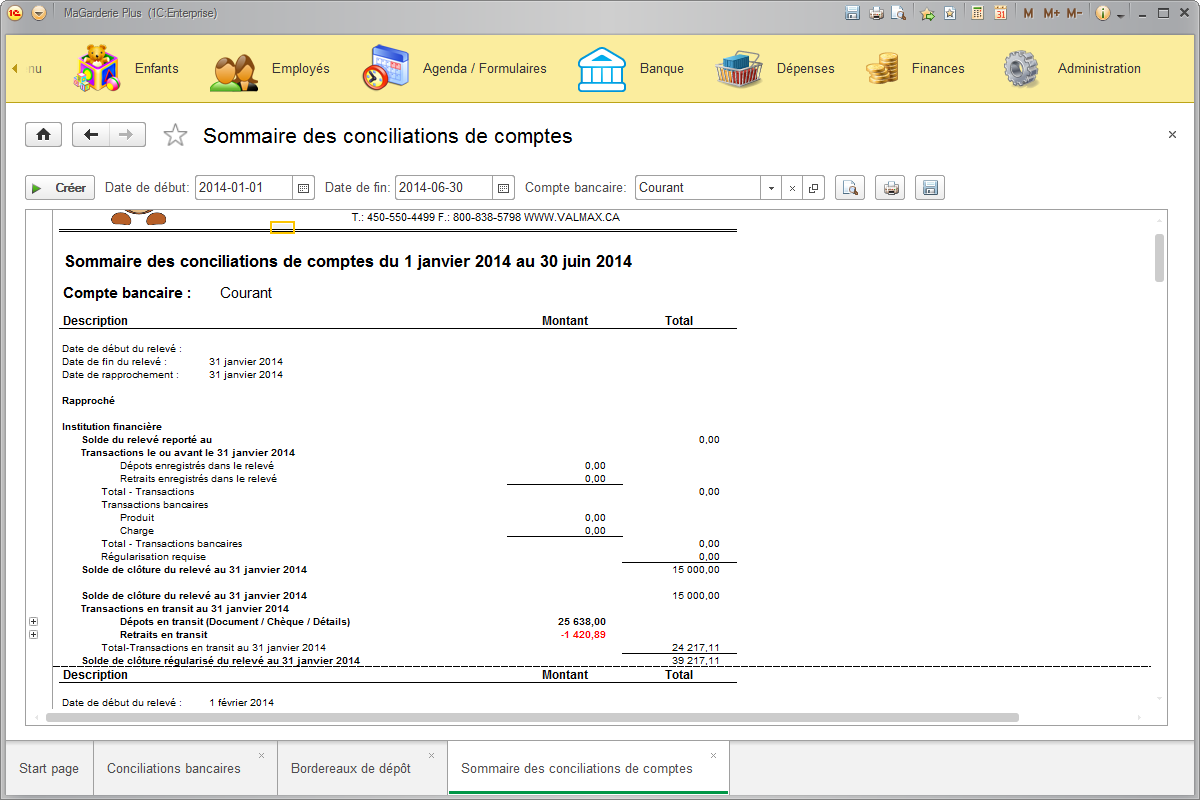Click the Créer button to generate the report

coord(58,187)
